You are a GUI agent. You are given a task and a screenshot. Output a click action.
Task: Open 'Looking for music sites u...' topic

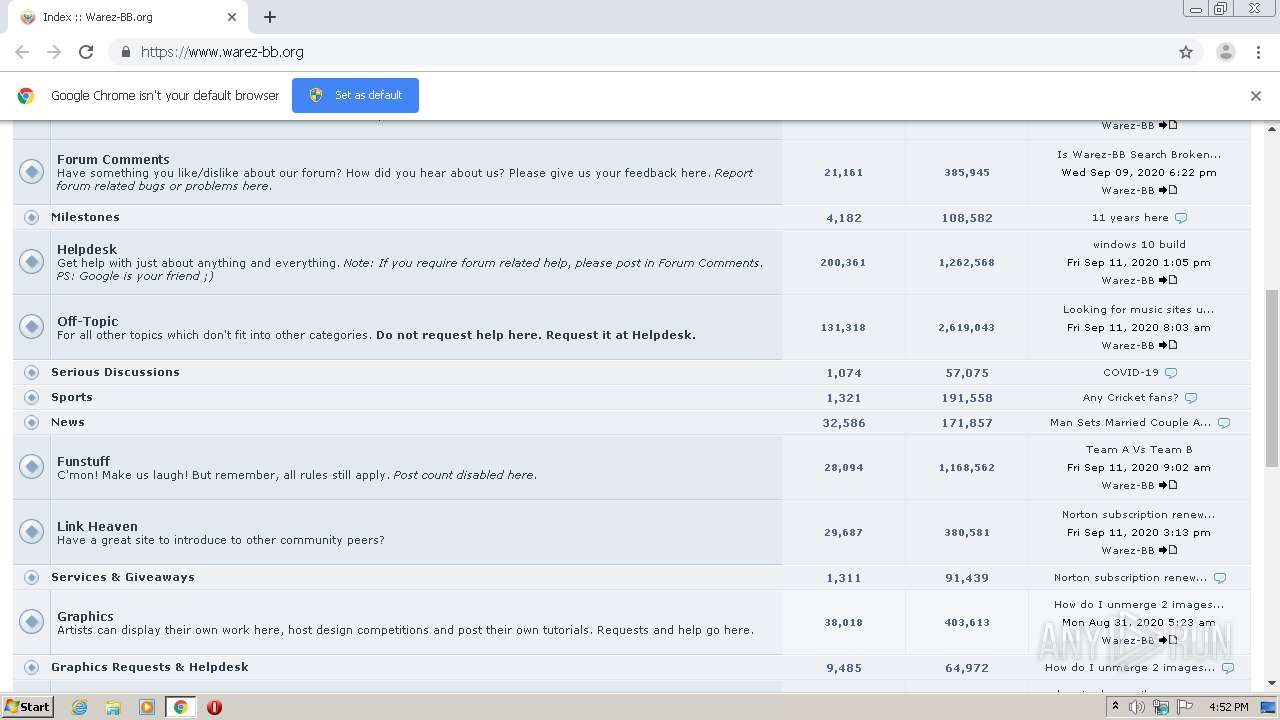point(1138,309)
